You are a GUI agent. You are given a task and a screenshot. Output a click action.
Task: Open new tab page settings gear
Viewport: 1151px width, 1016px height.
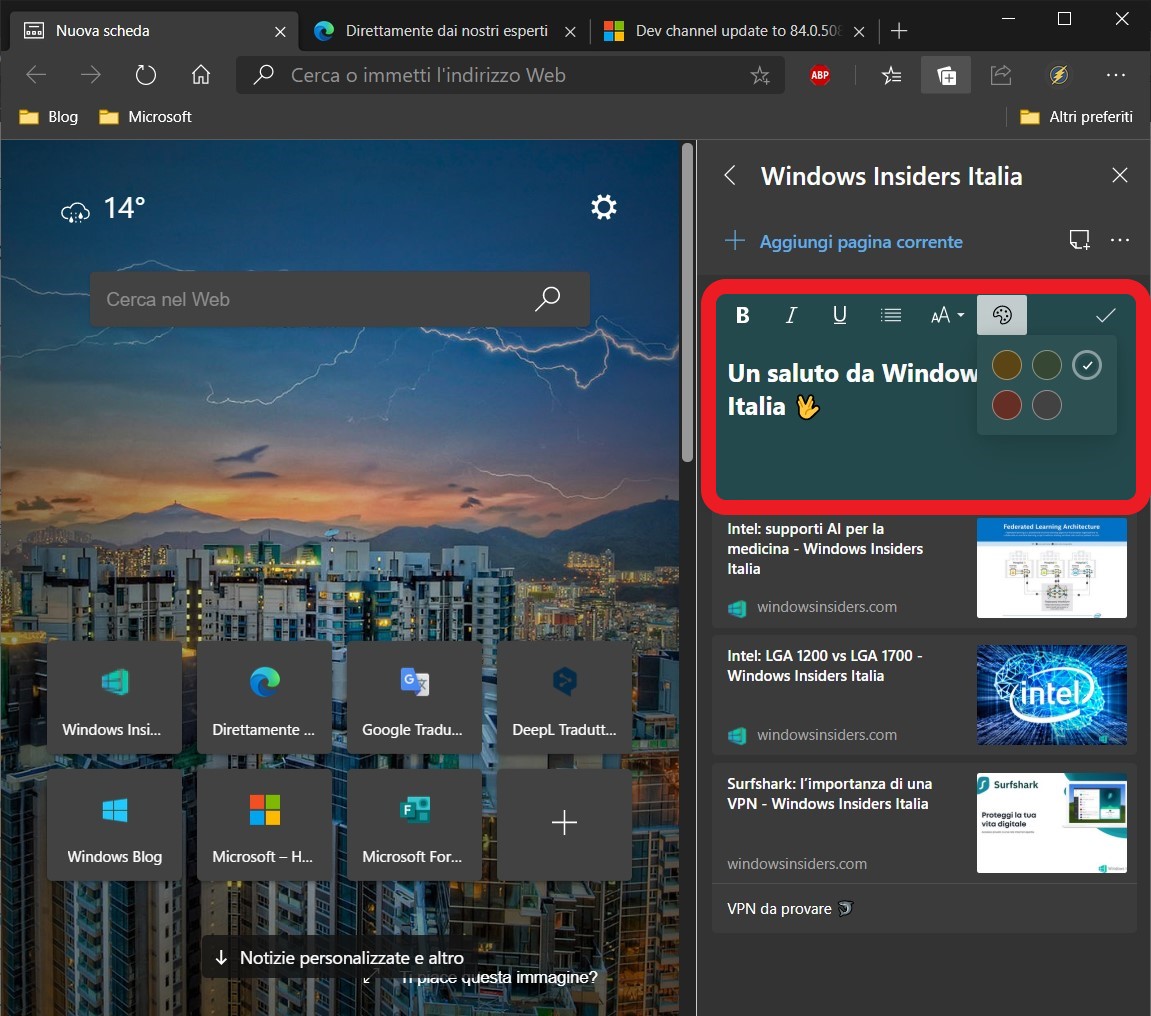tap(603, 207)
